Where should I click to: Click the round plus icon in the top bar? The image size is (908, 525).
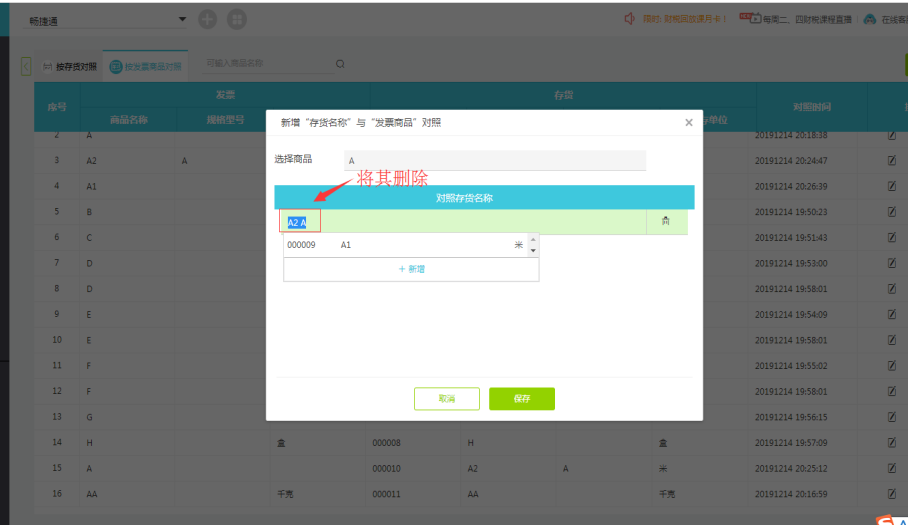[207, 19]
